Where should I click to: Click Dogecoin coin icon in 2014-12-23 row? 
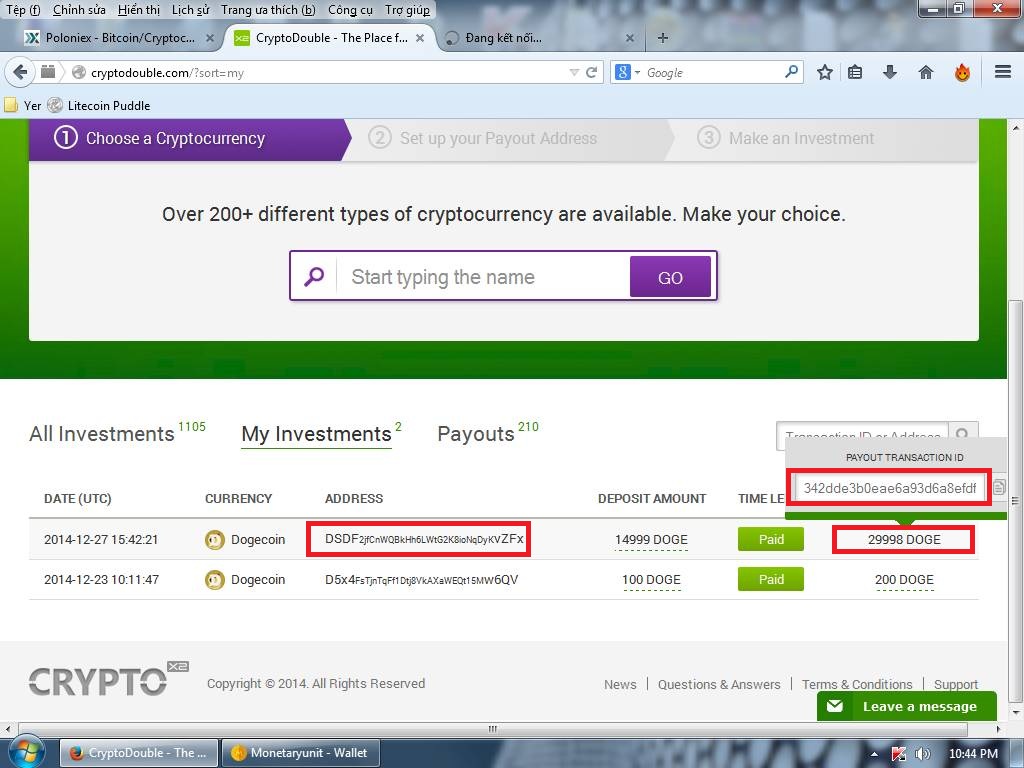pos(214,580)
